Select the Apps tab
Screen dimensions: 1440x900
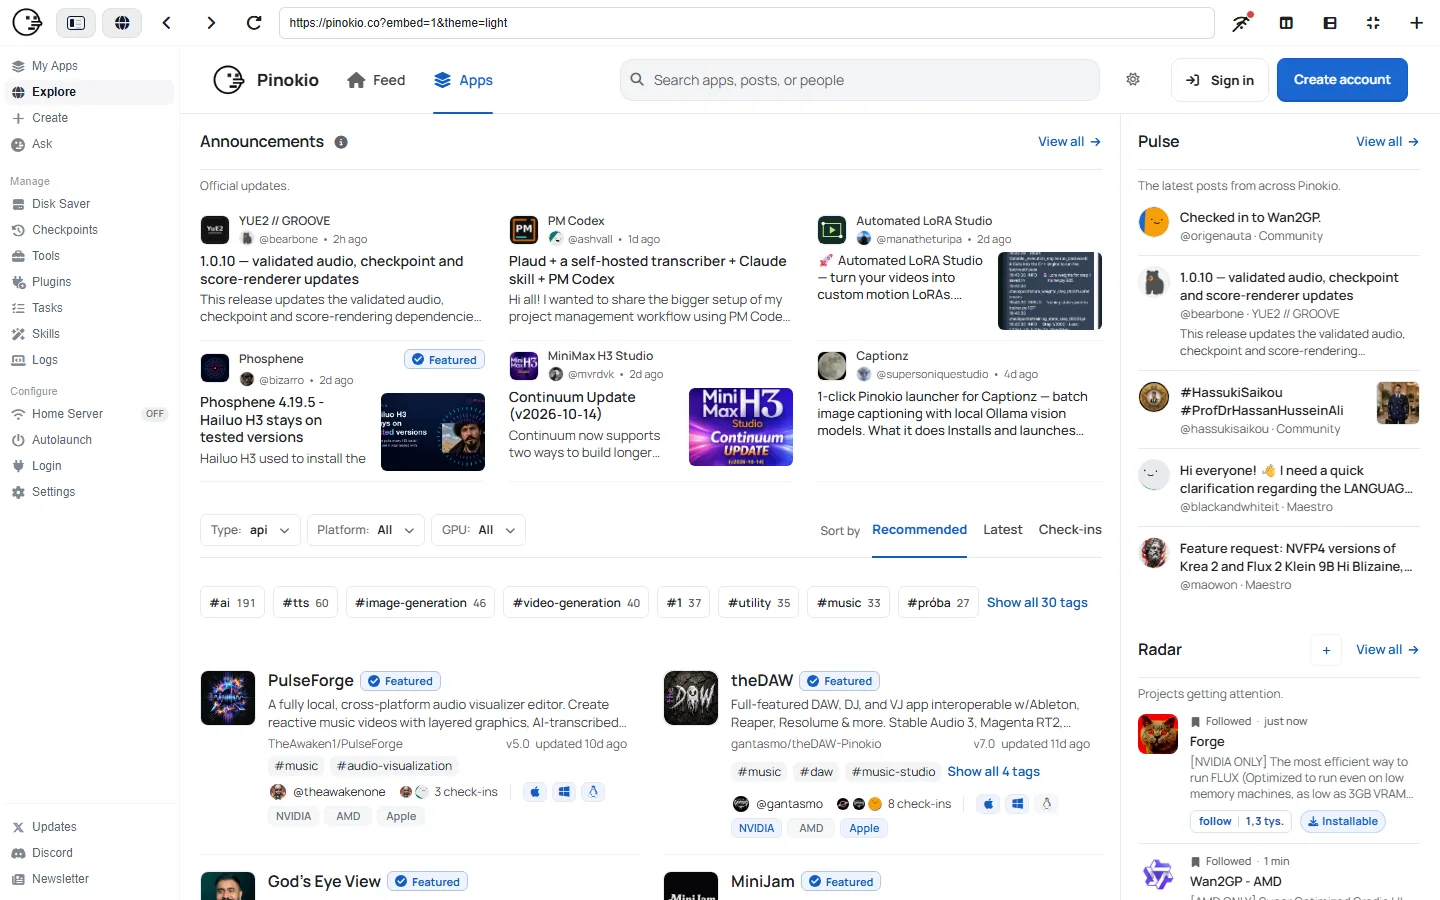463,80
